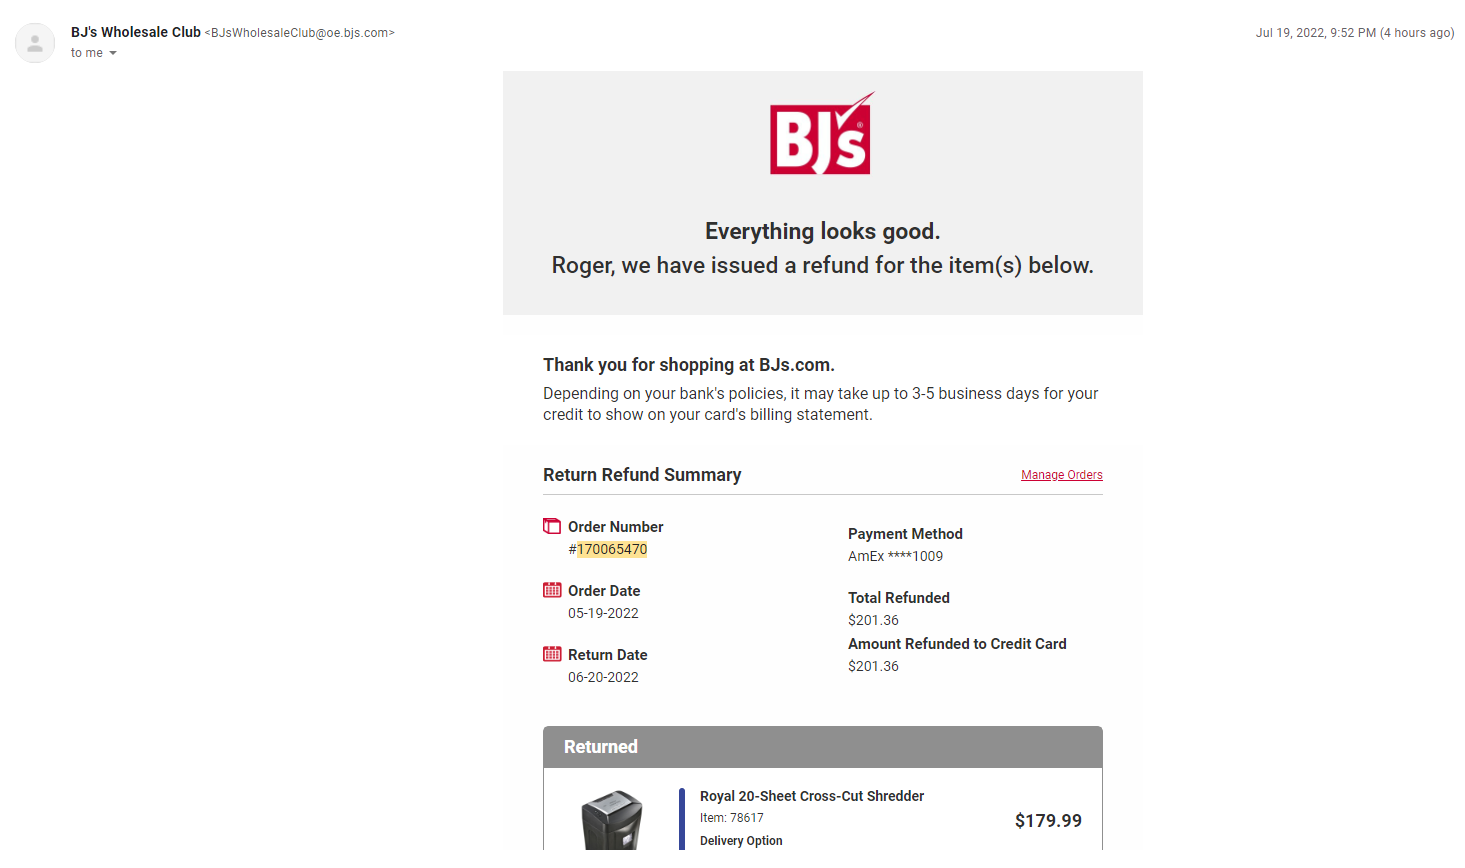1465x868 pixels.
Task: Click the AmEx ****1009 payment method text
Action: tap(896, 556)
